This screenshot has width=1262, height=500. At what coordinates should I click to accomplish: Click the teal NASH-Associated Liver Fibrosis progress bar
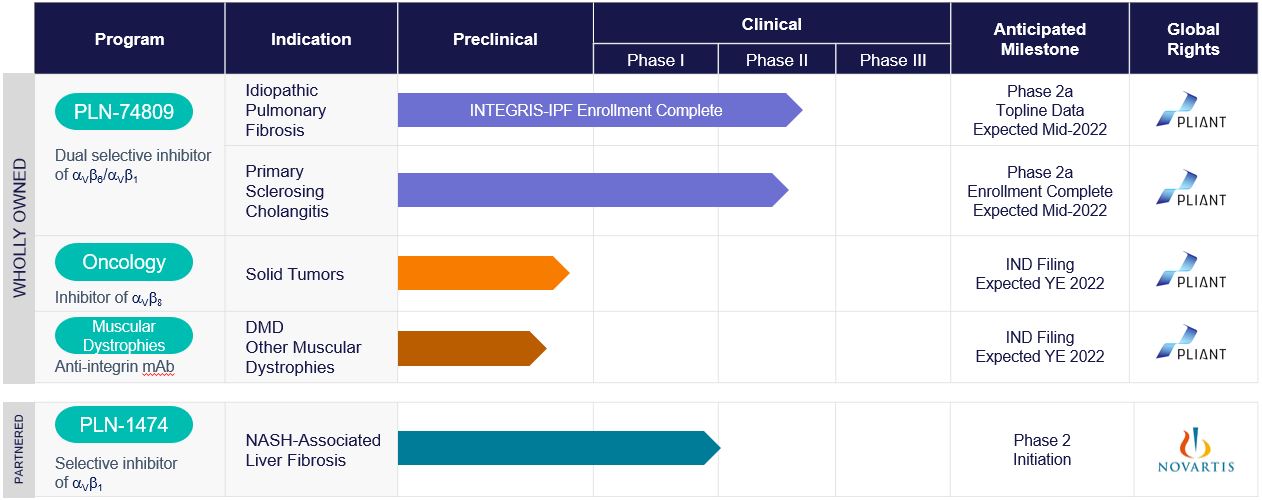557,448
